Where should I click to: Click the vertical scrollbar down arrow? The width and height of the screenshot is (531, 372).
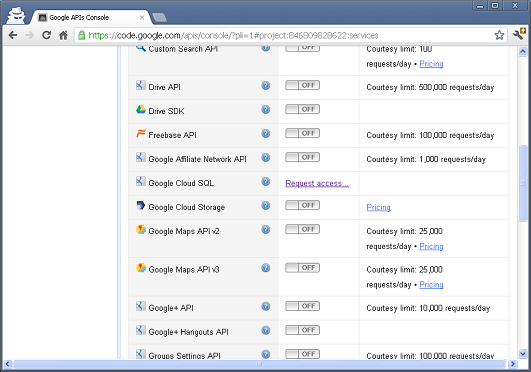click(523, 354)
